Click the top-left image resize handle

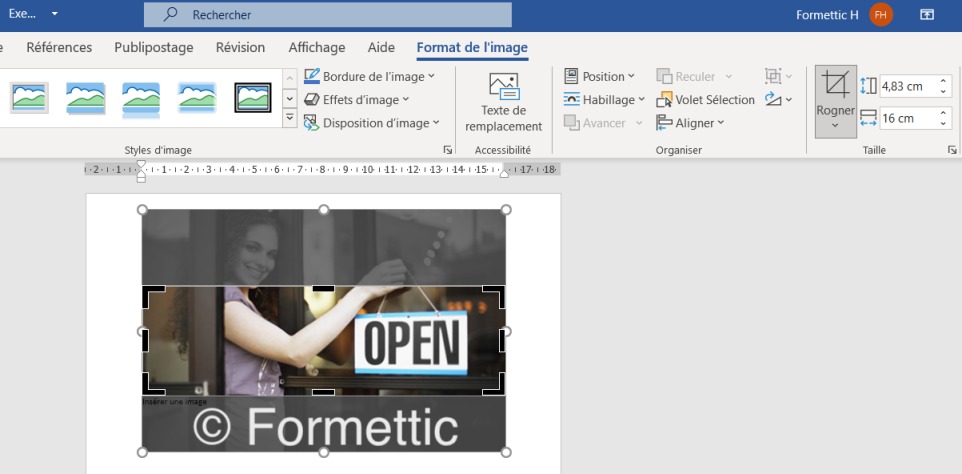[142, 210]
